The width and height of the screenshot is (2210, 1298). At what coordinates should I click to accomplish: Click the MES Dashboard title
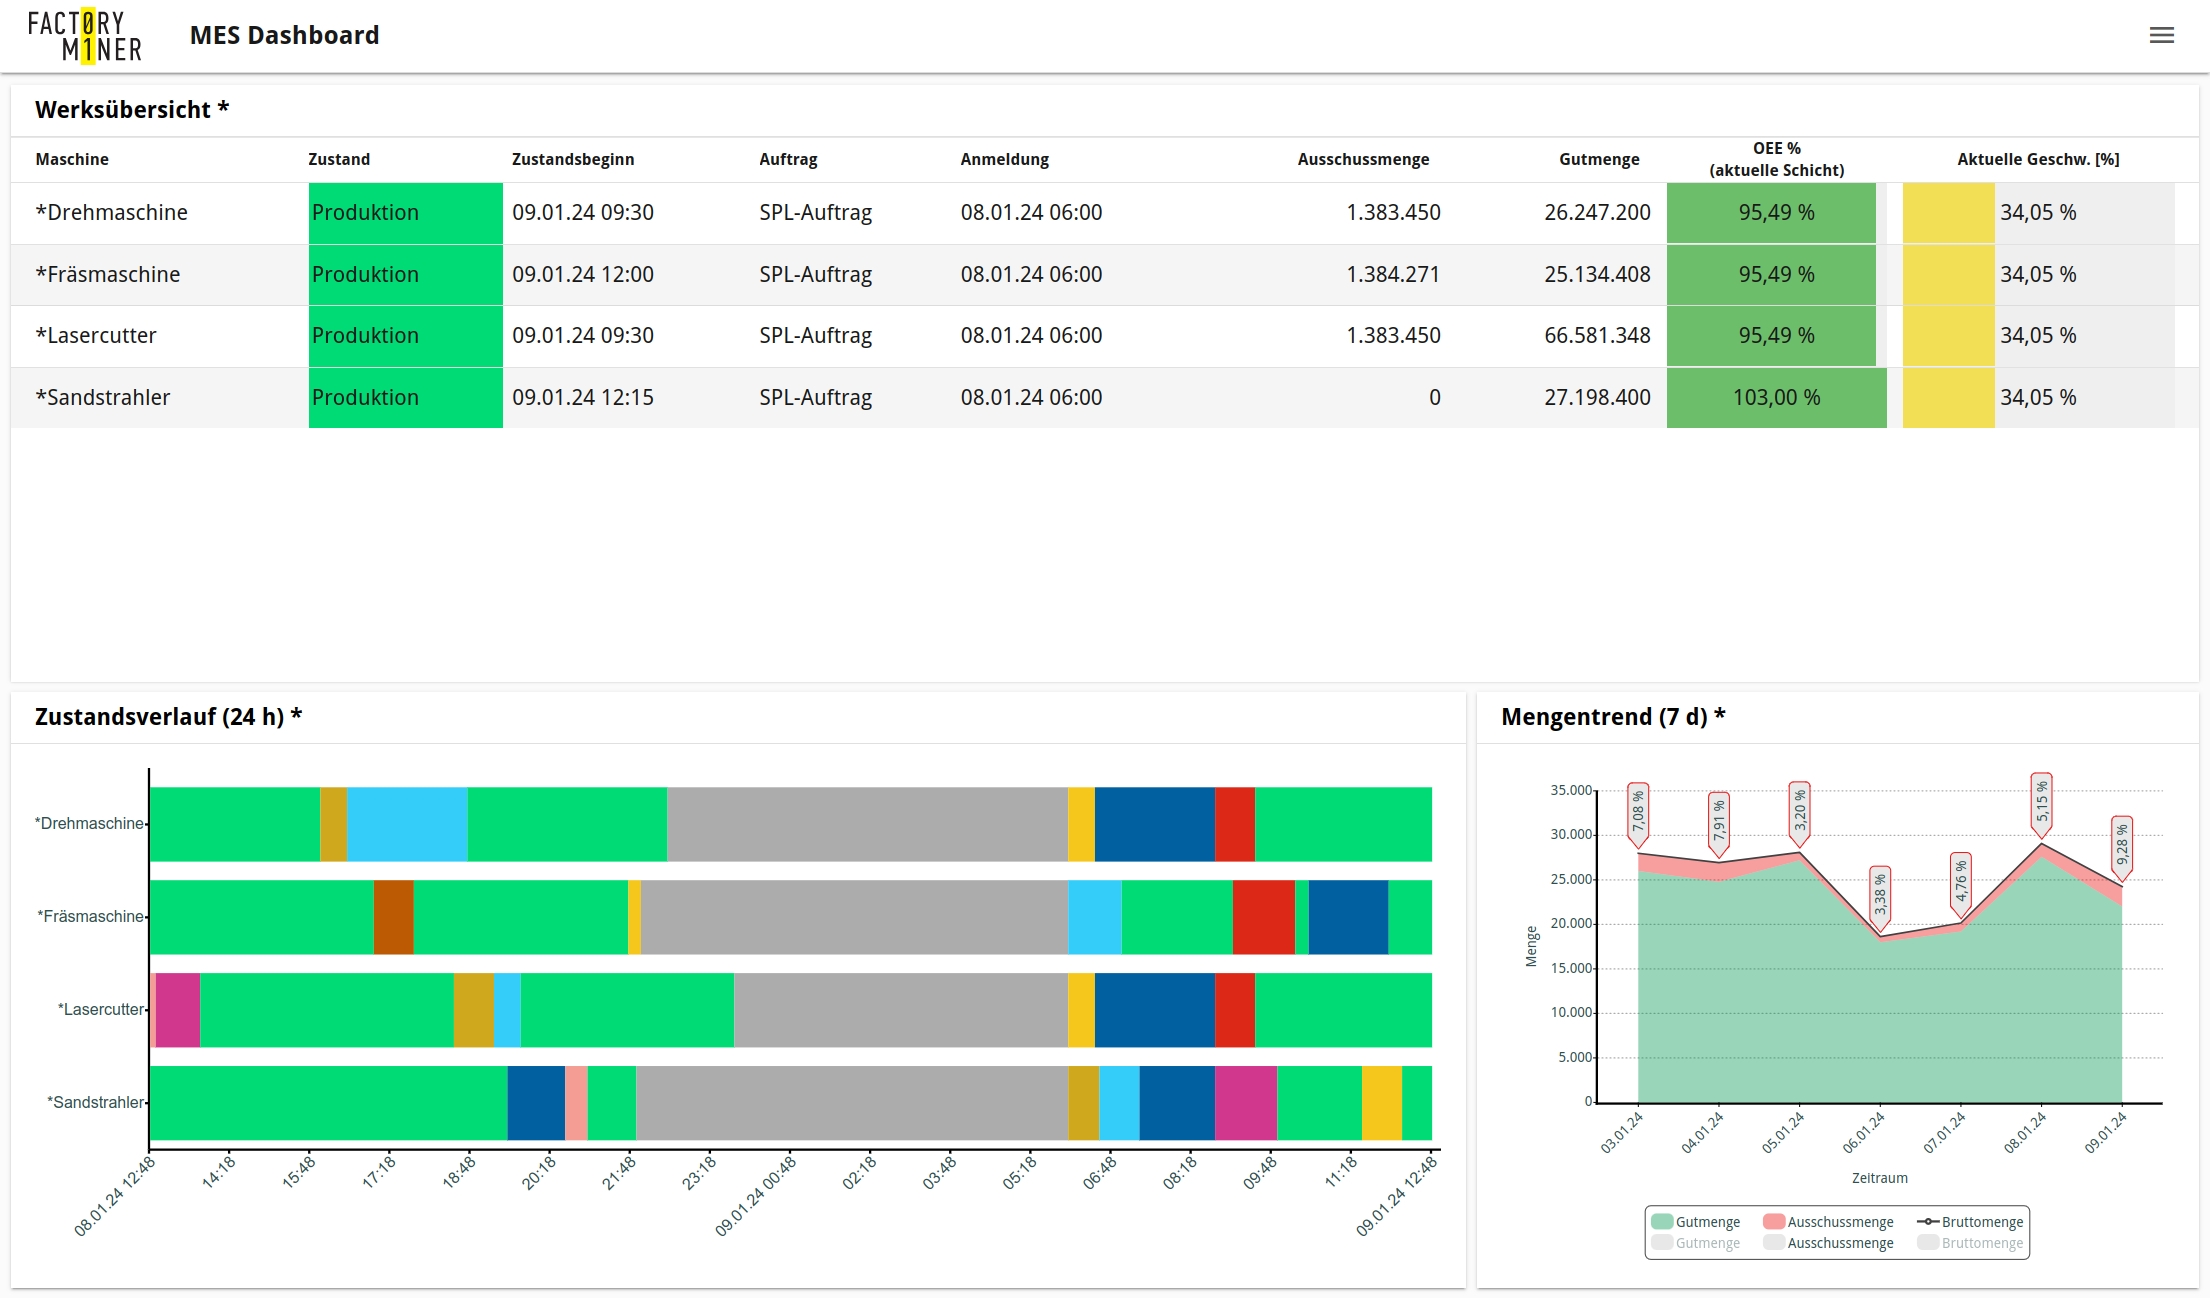[x=284, y=36]
